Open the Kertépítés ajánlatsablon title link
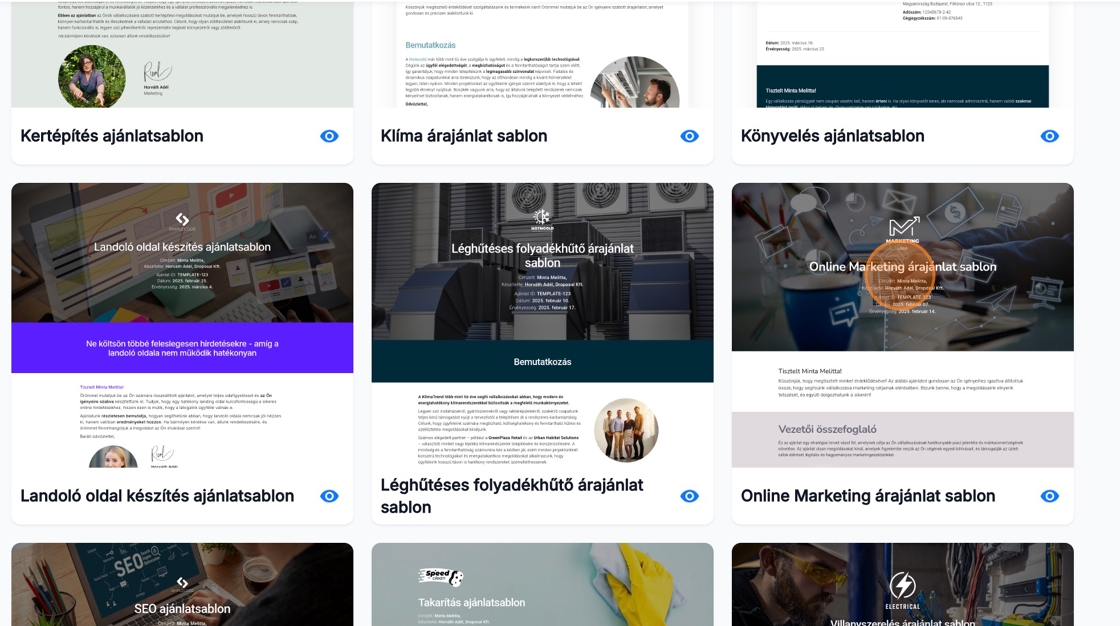Screen dimensions: 1120x626 point(112,136)
